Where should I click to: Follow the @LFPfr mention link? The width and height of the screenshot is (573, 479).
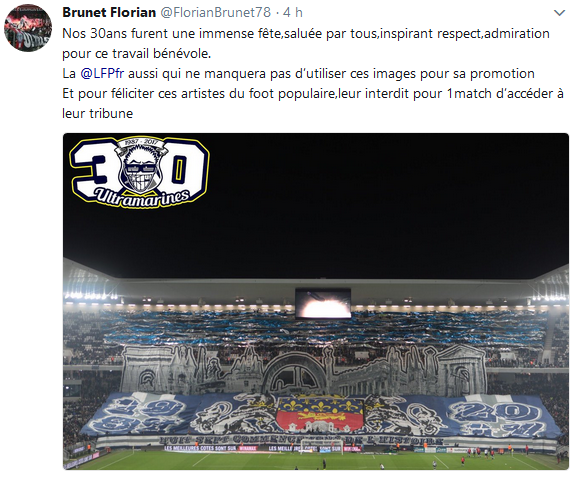[102, 74]
